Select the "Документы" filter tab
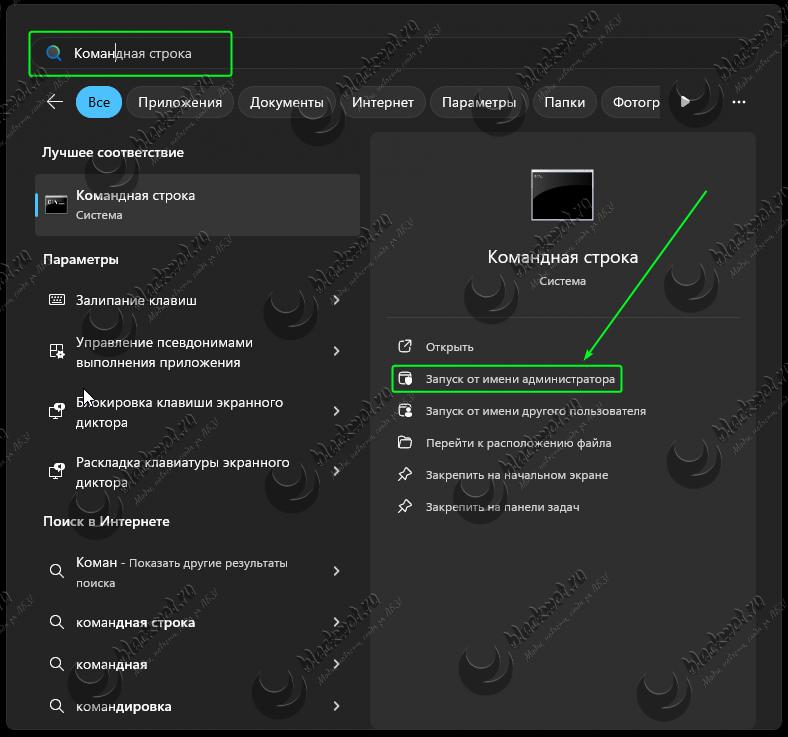Image resolution: width=788 pixels, height=737 pixels. 286,102
